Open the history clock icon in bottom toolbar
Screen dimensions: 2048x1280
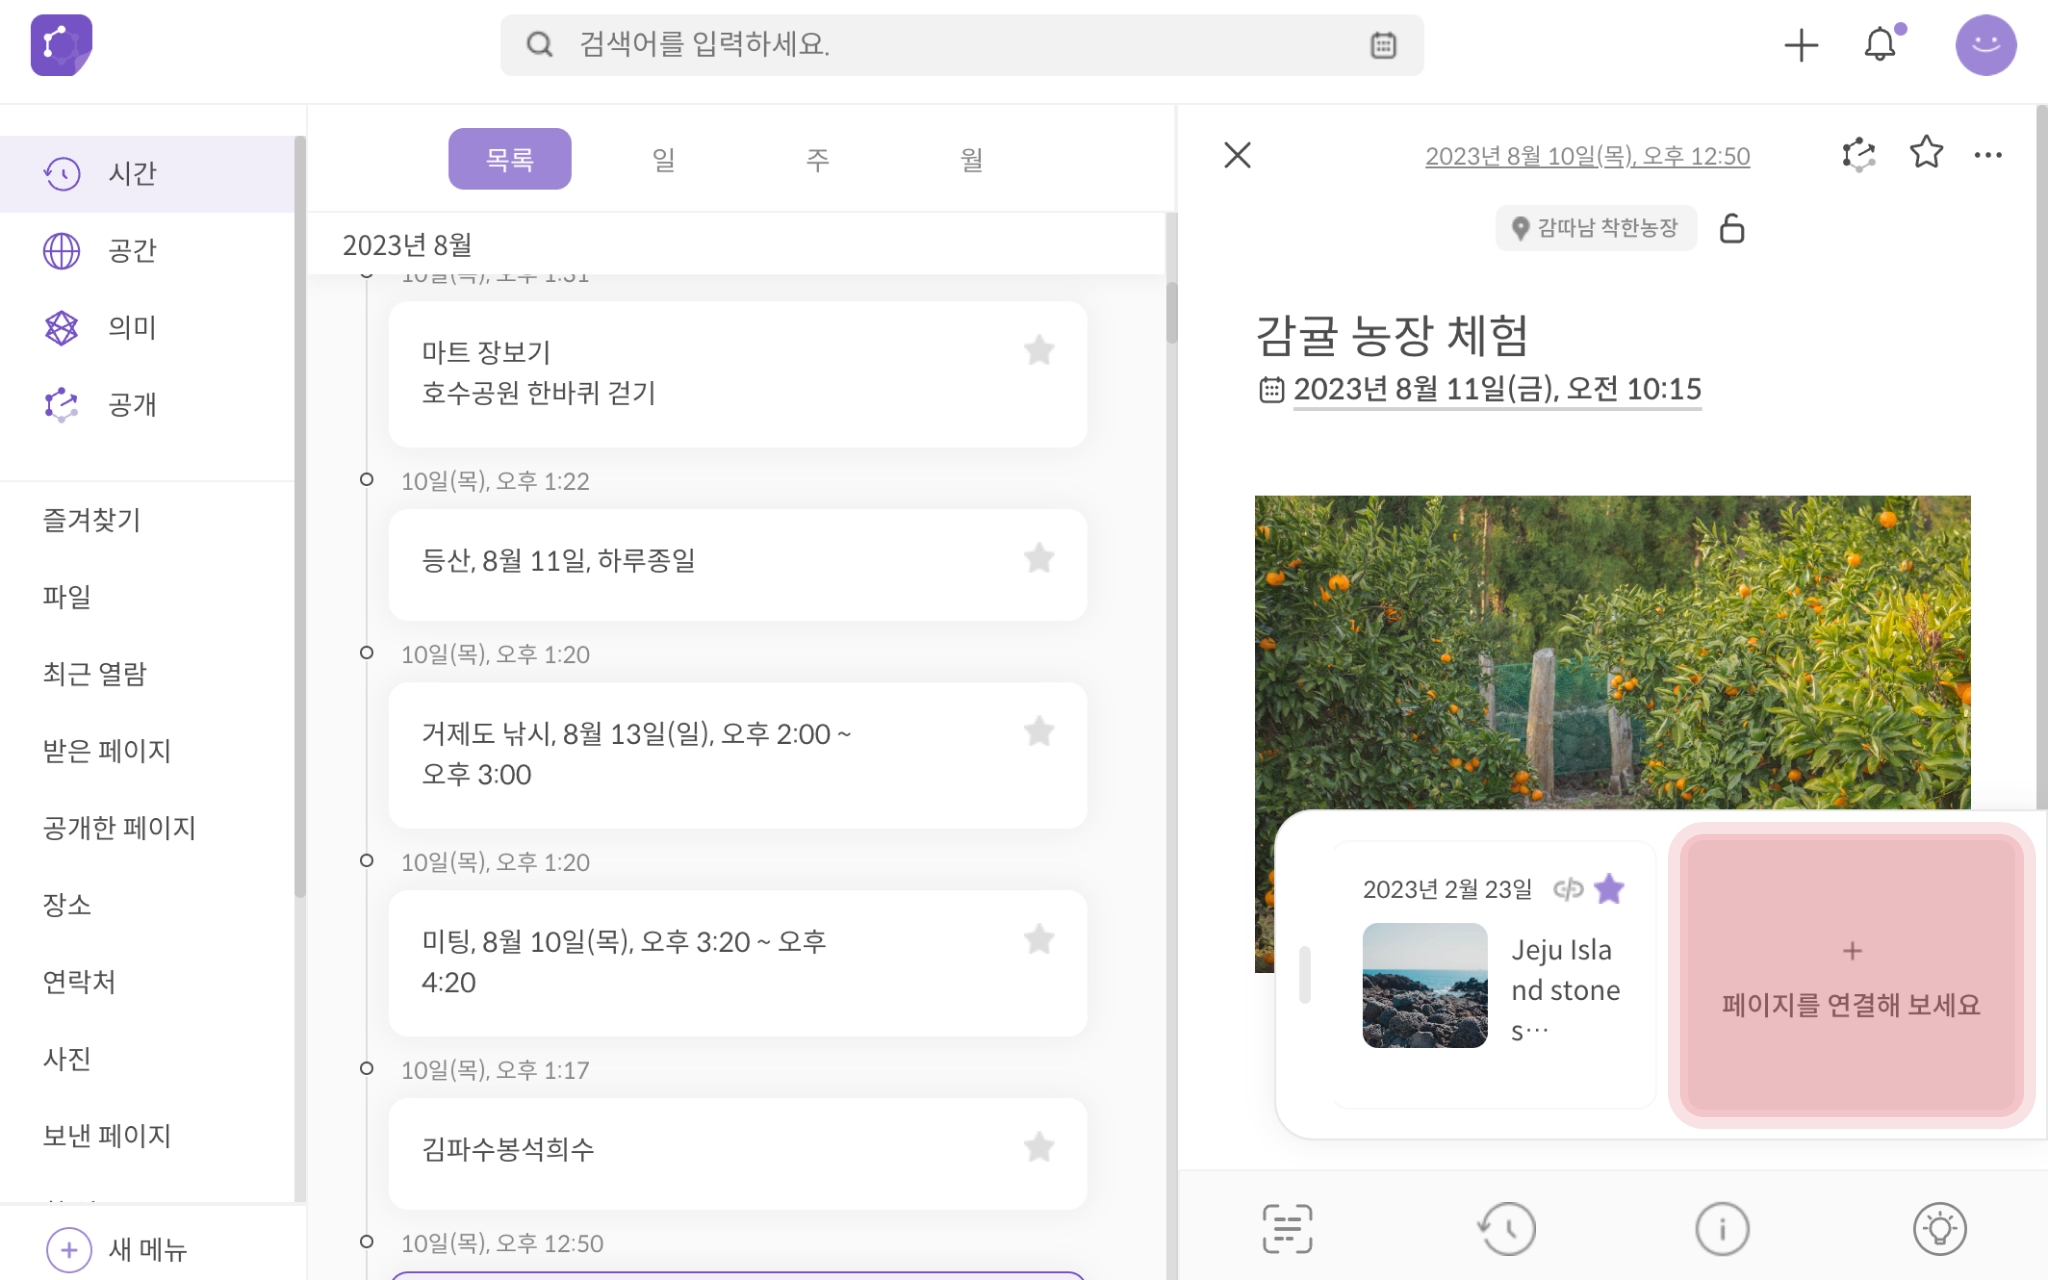pyautogui.click(x=1507, y=1229)
